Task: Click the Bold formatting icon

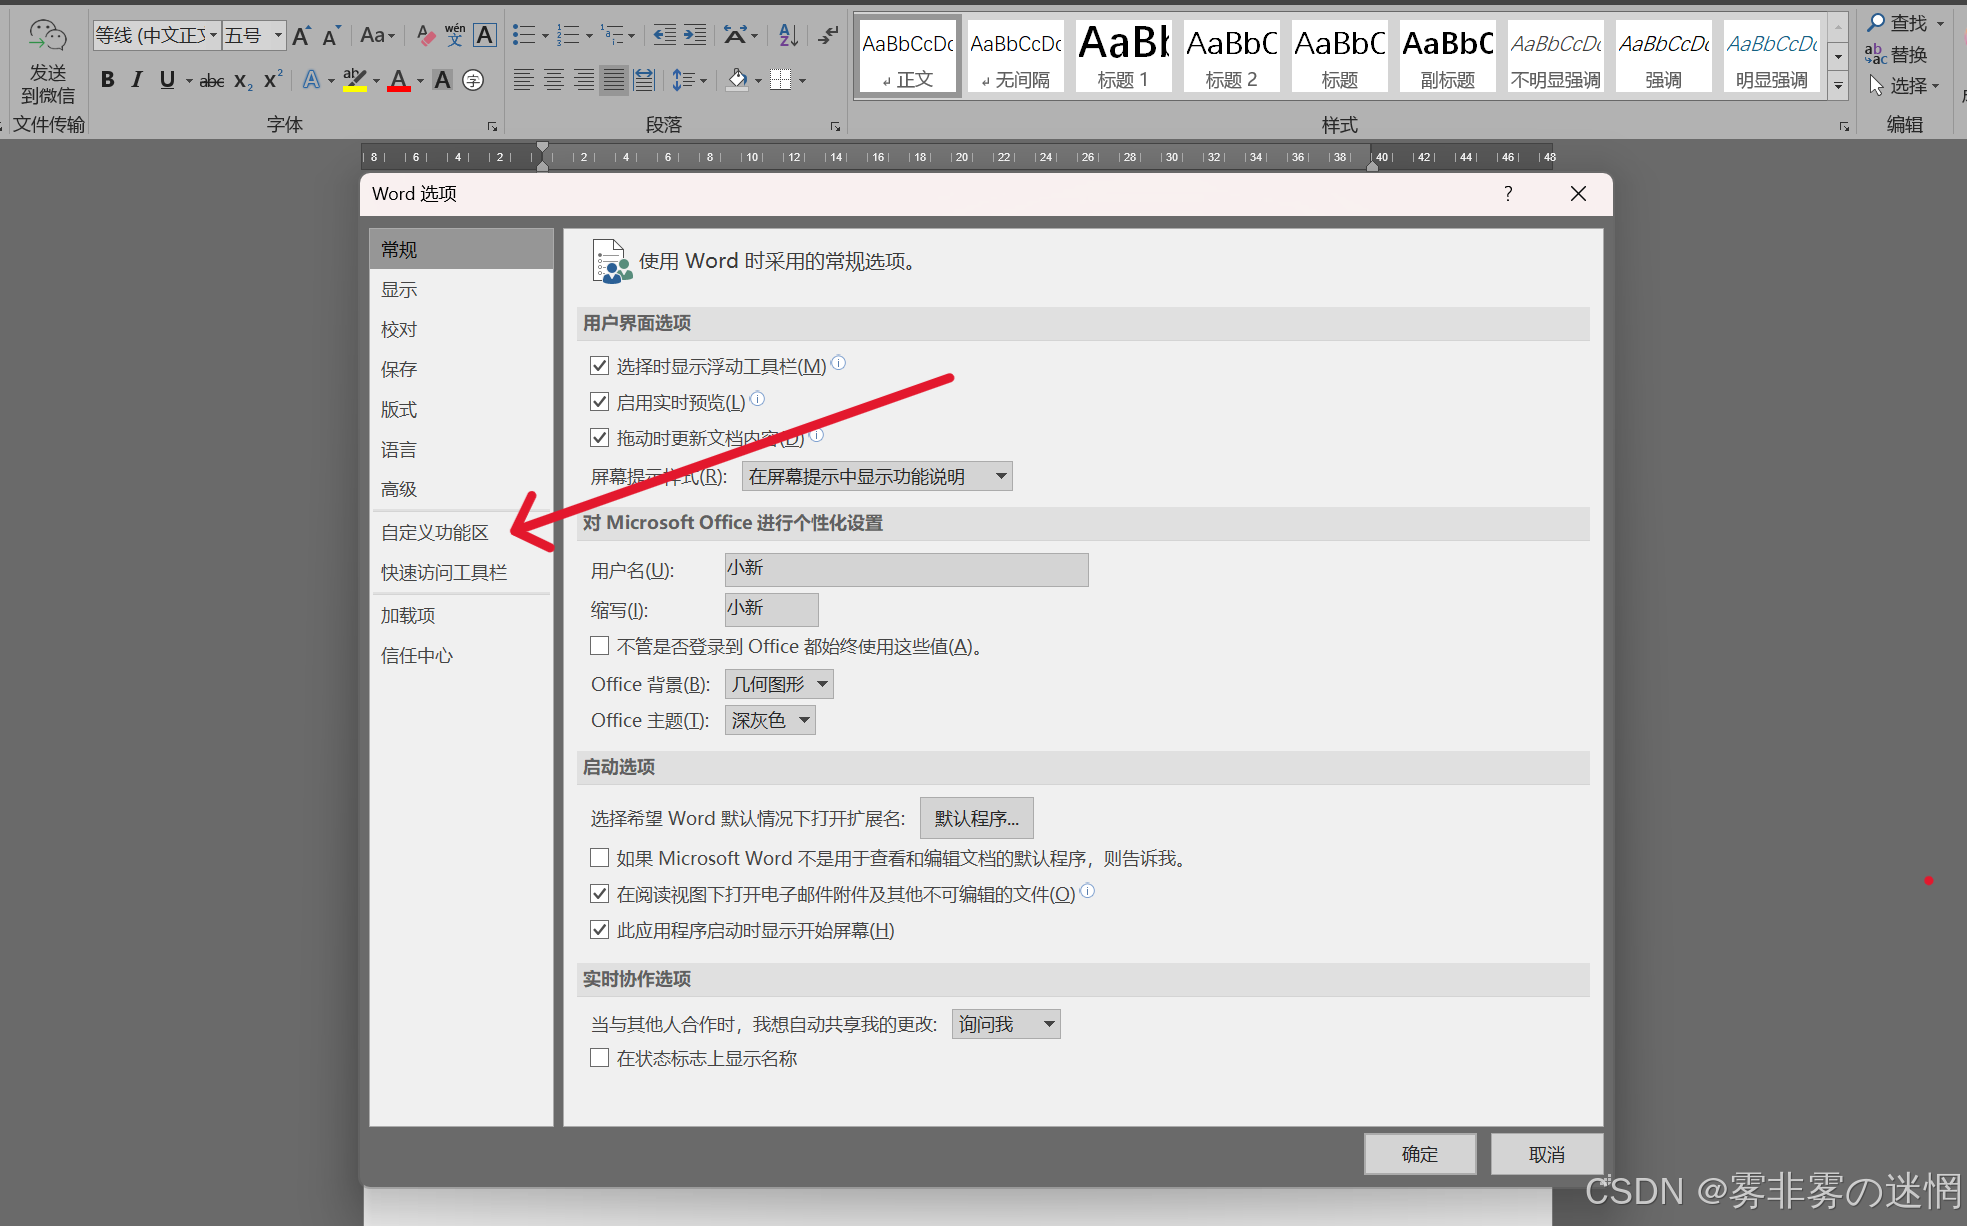Action: click(x=108, y=80)
